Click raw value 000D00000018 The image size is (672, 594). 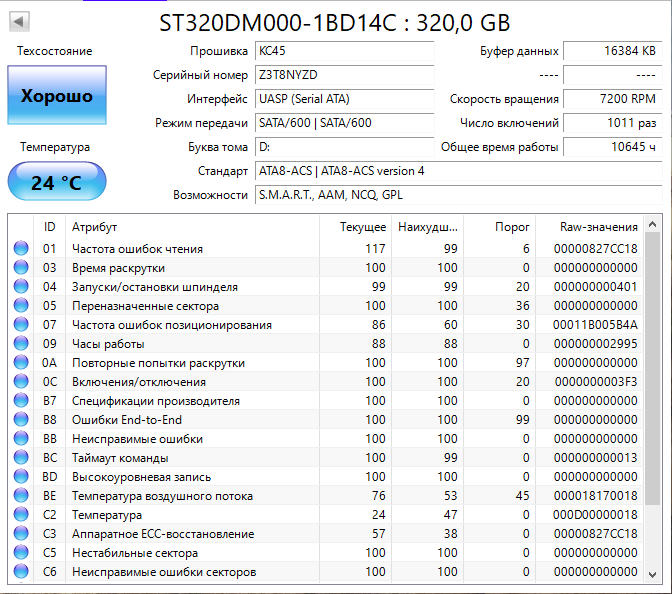[x=595, y=515]
